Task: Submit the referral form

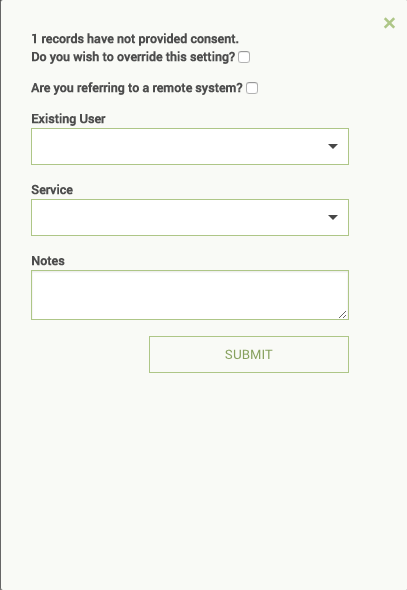Action: tap(249, 354)
